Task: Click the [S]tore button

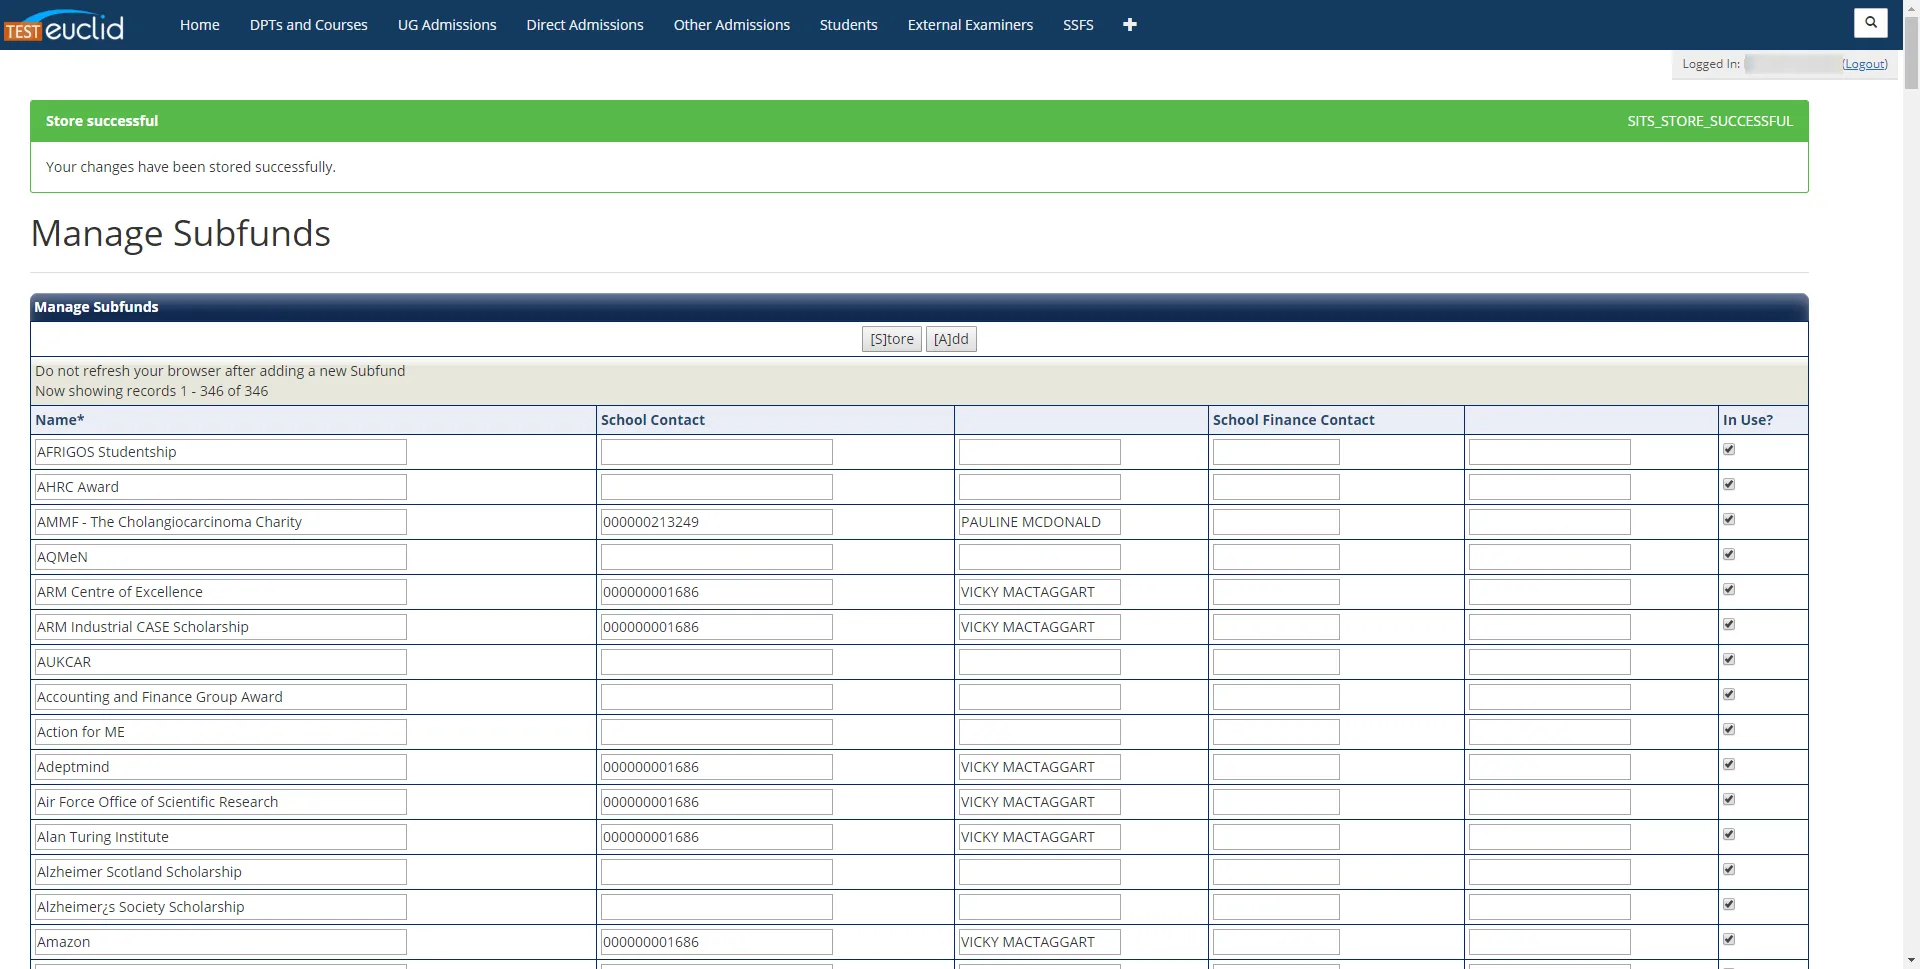Action: point(891,339)
